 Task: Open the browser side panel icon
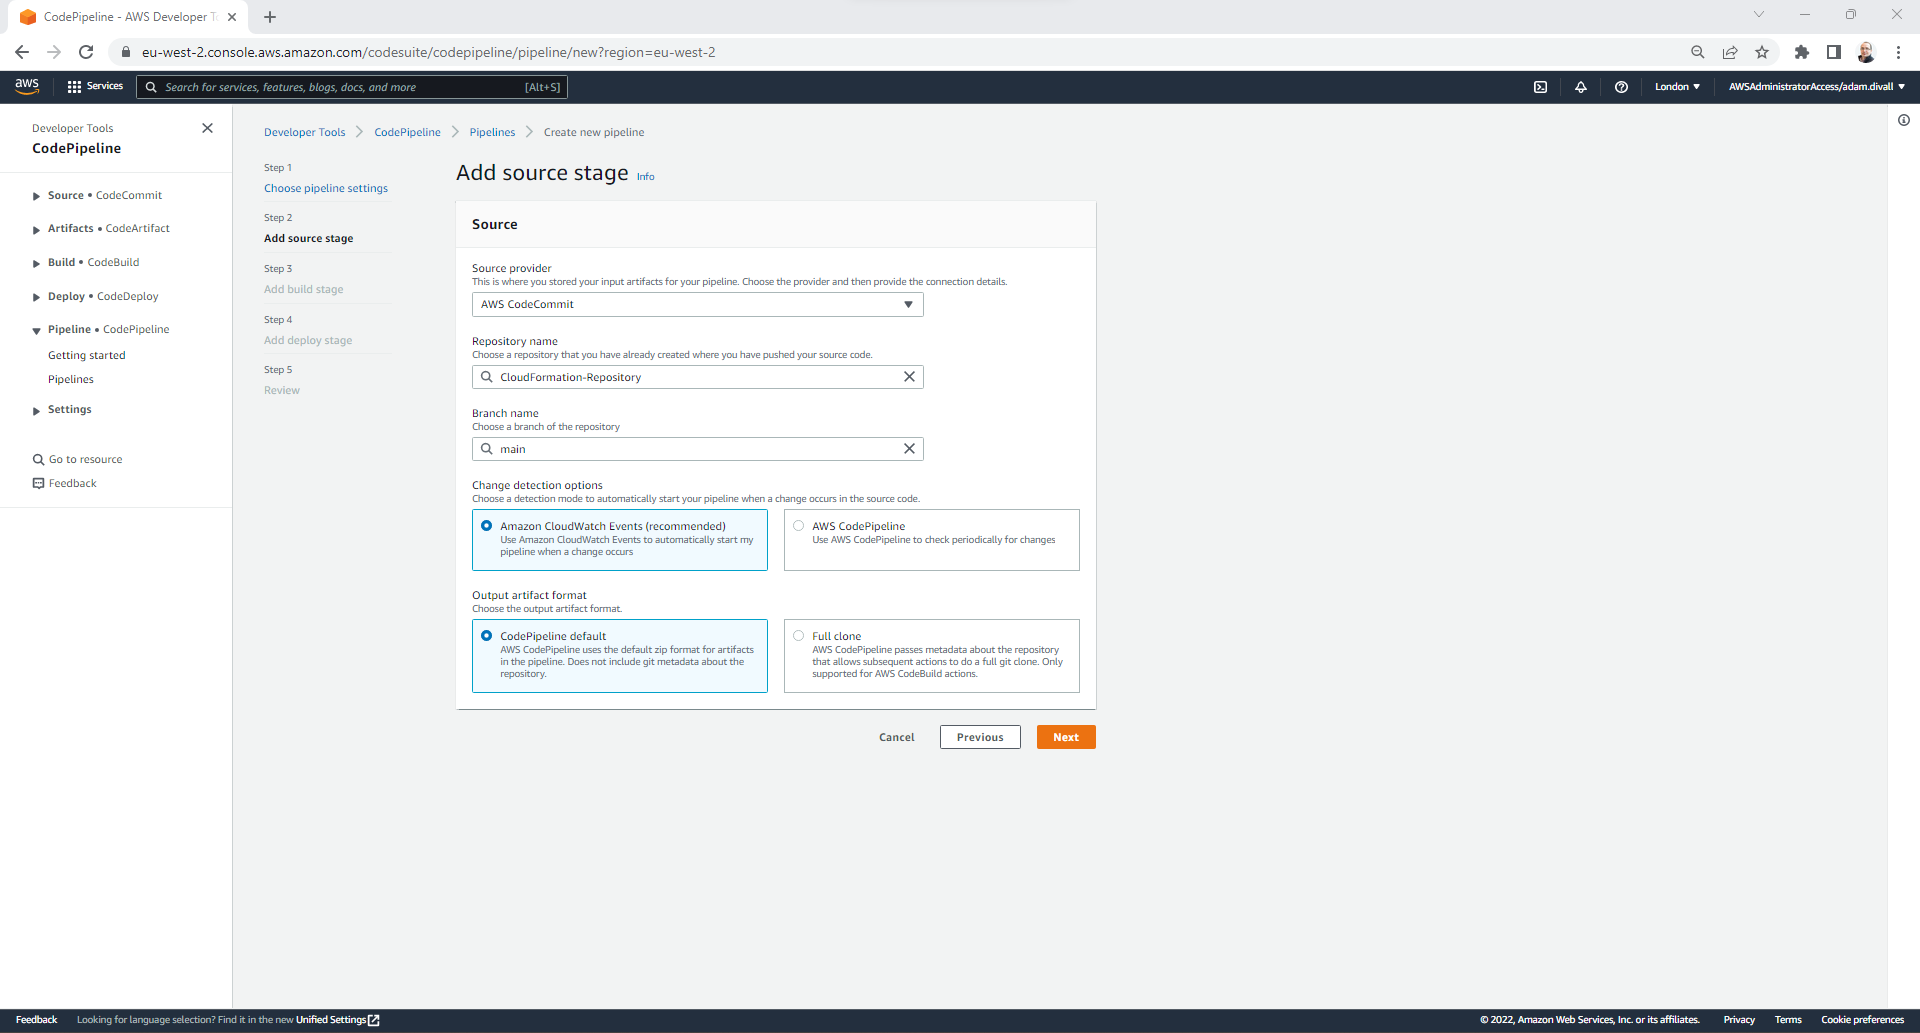[1834, 52]
